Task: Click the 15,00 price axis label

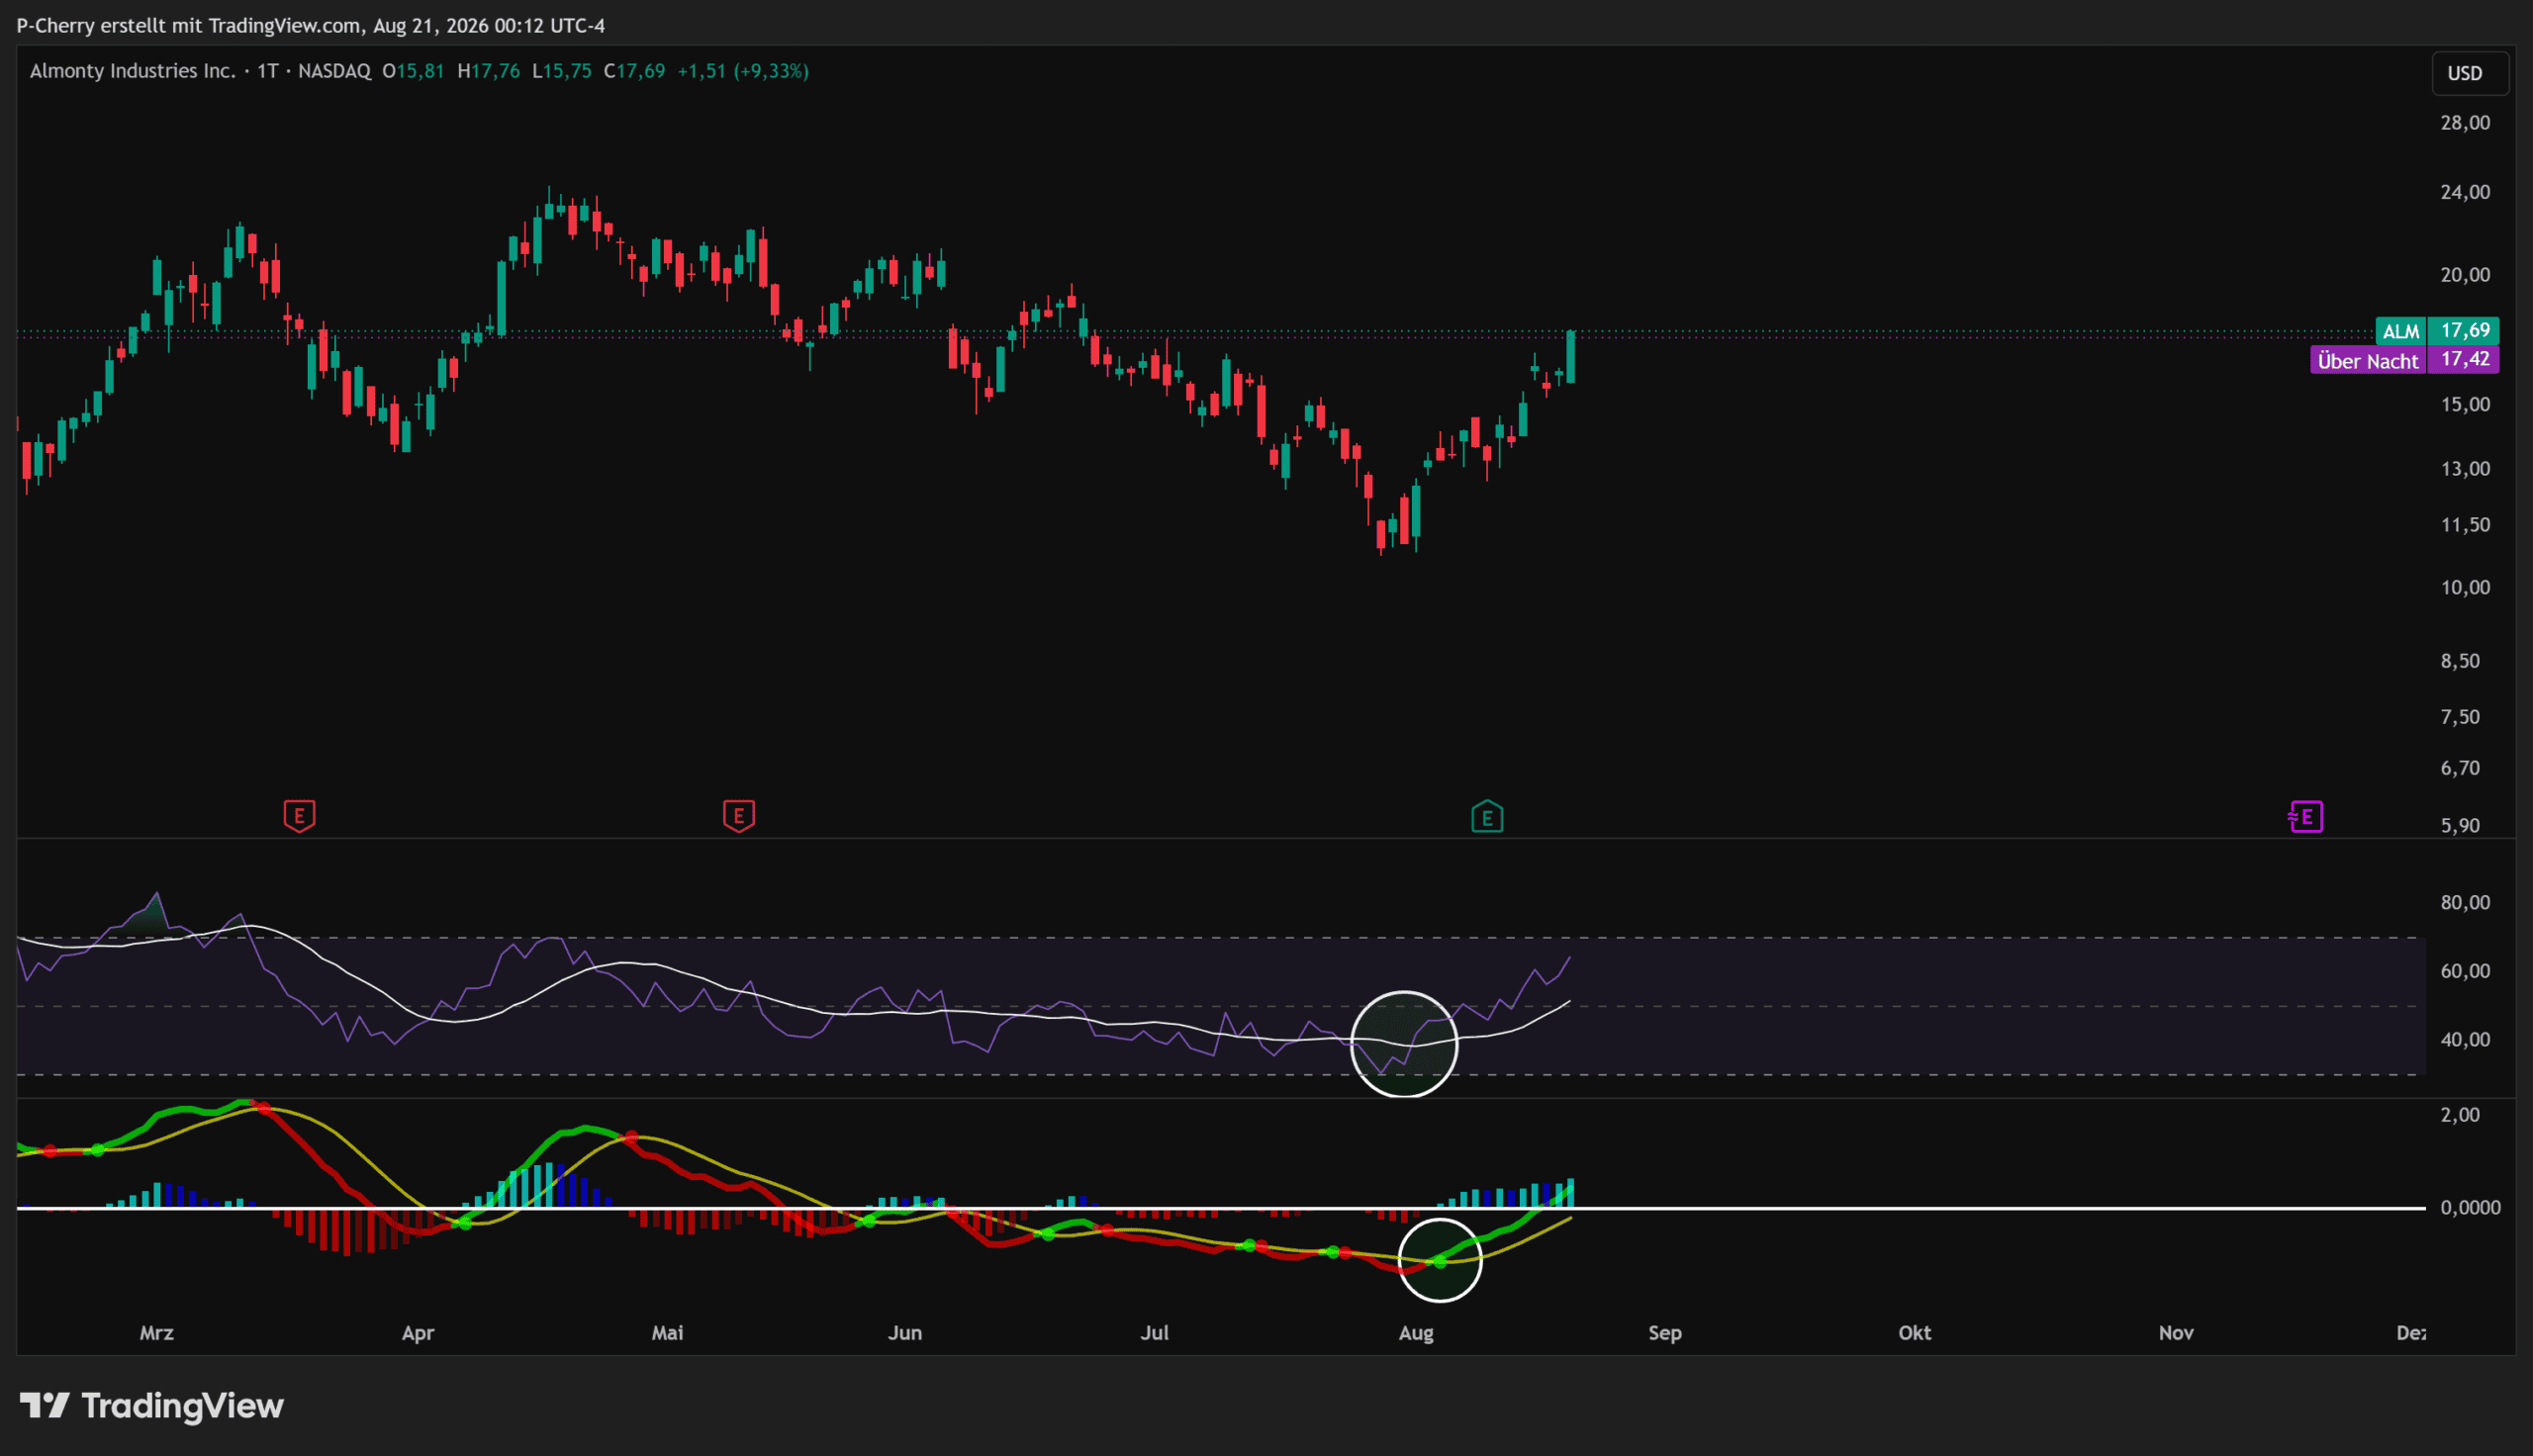Action: coord(2465,405)
